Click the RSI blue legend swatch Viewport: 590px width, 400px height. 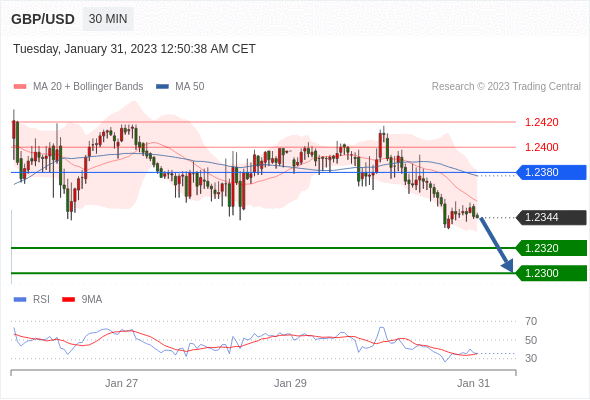pos(20,300)
